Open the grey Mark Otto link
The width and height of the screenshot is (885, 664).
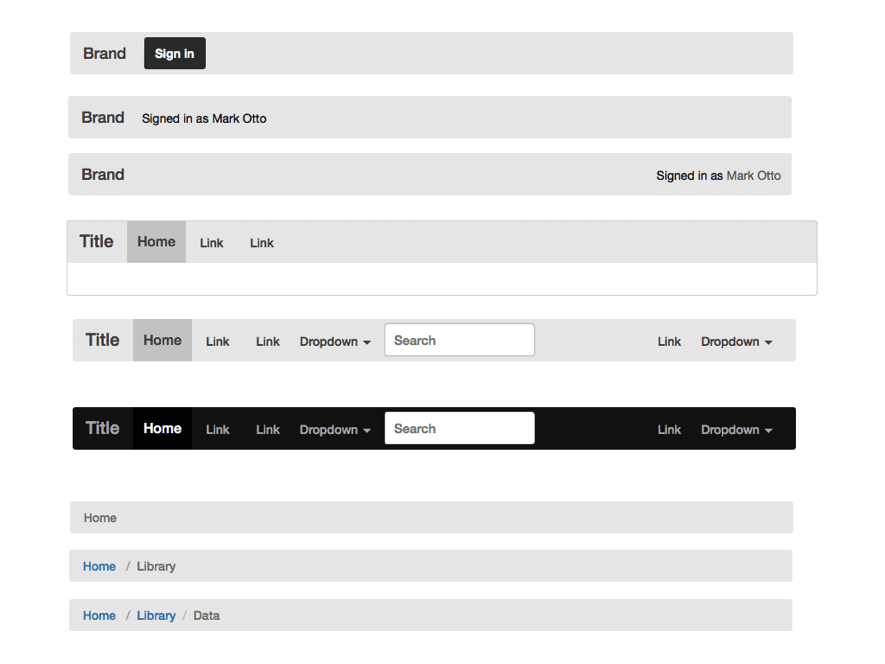click(753, 176)
